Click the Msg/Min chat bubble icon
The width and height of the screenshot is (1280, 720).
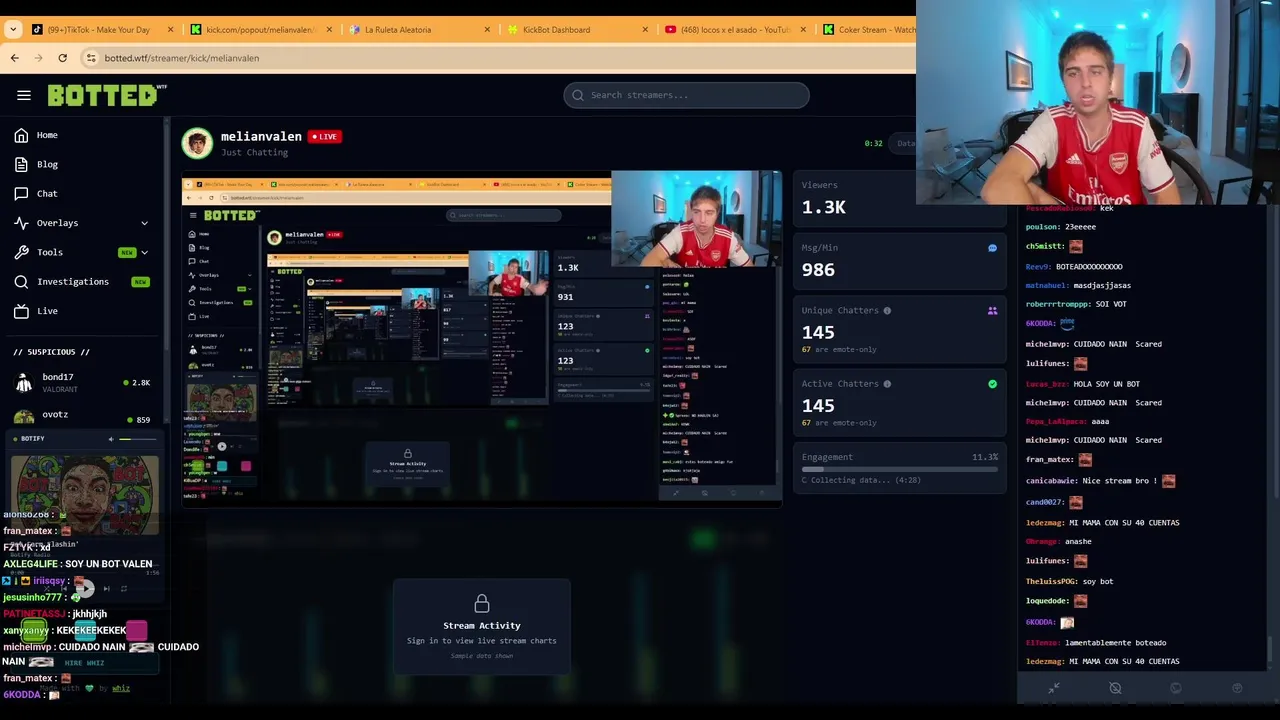tap(992, 248)
